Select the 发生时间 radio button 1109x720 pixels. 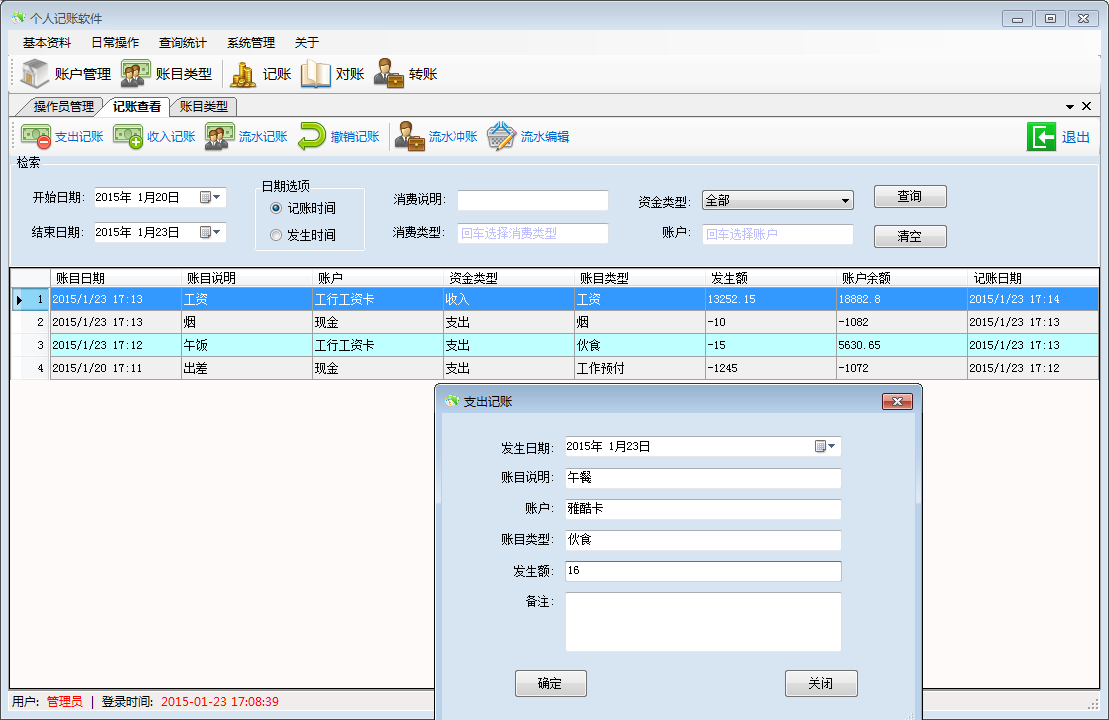276,235
